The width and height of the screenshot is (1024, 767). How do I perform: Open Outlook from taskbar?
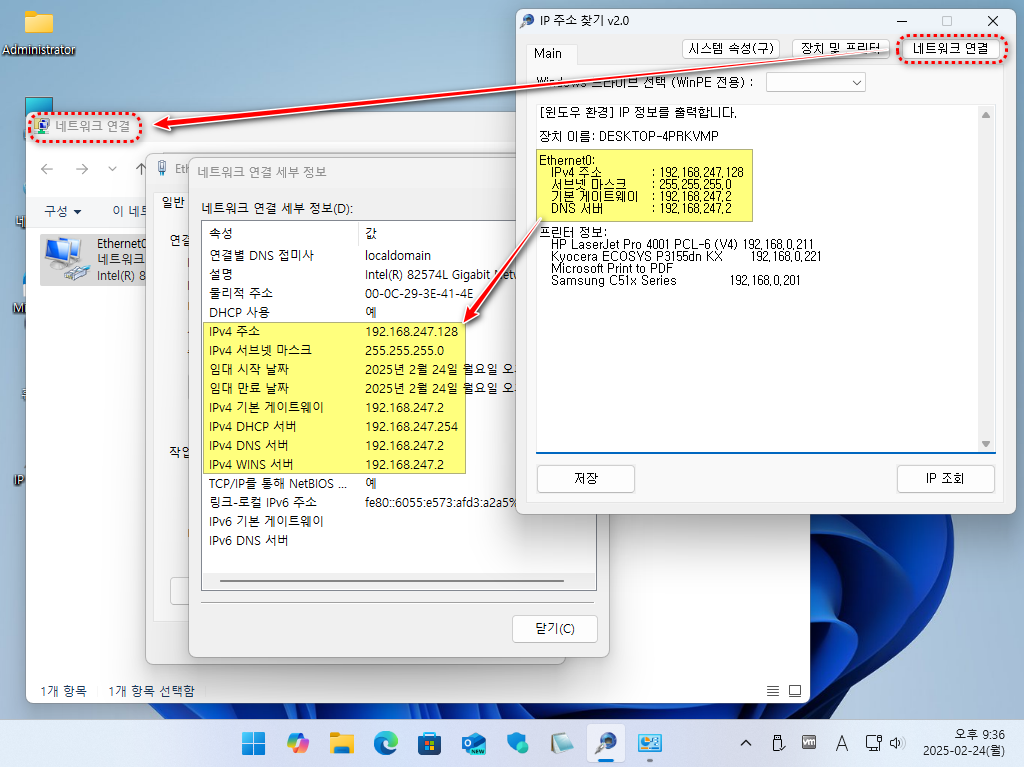point(473,743)
